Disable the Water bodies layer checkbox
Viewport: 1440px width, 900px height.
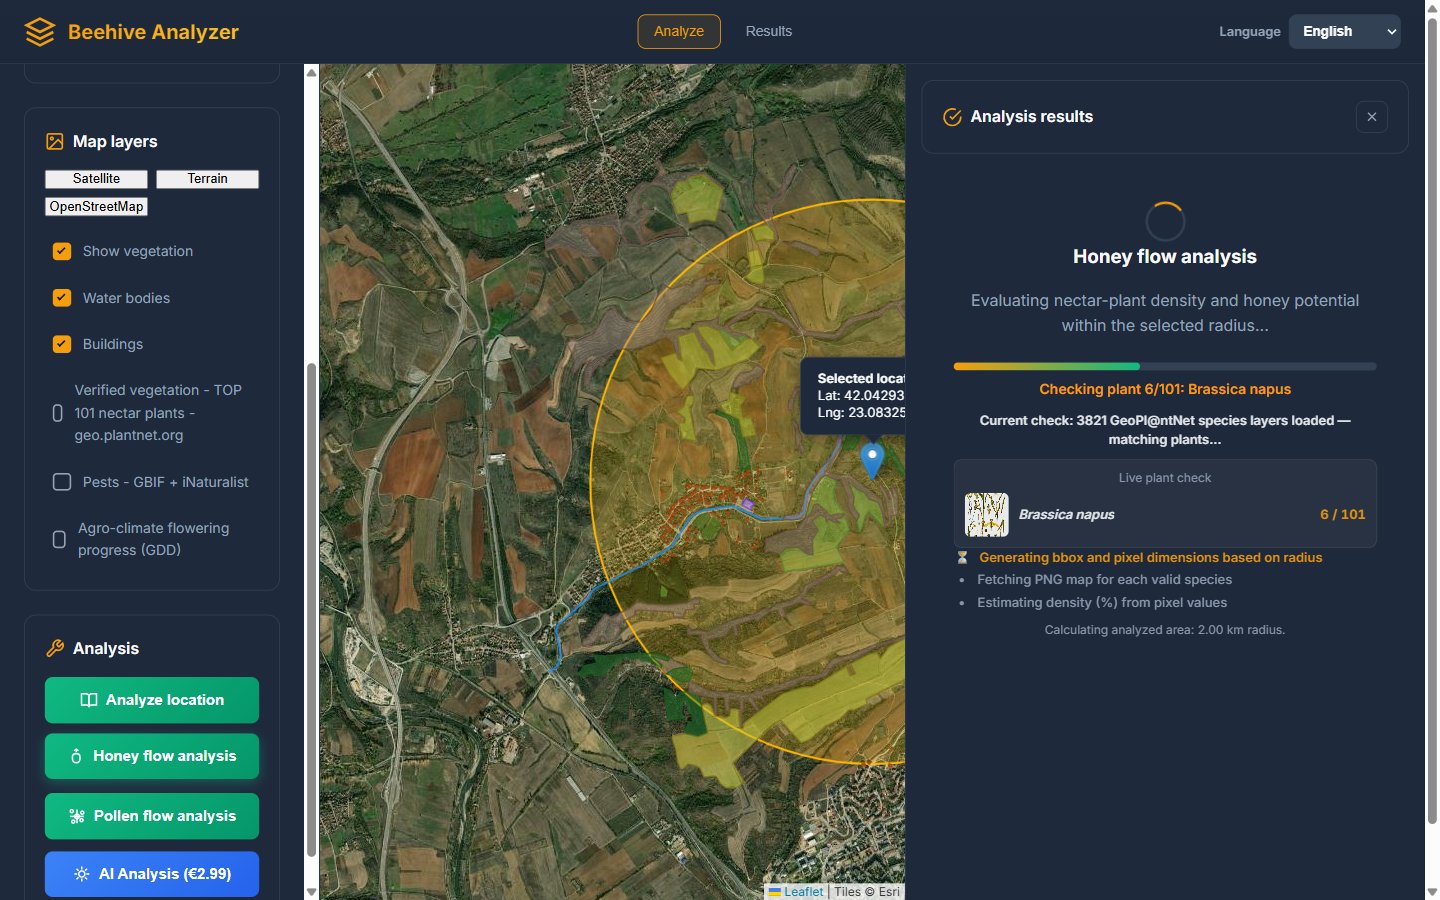pyautogui.click(x=62, y=298)
